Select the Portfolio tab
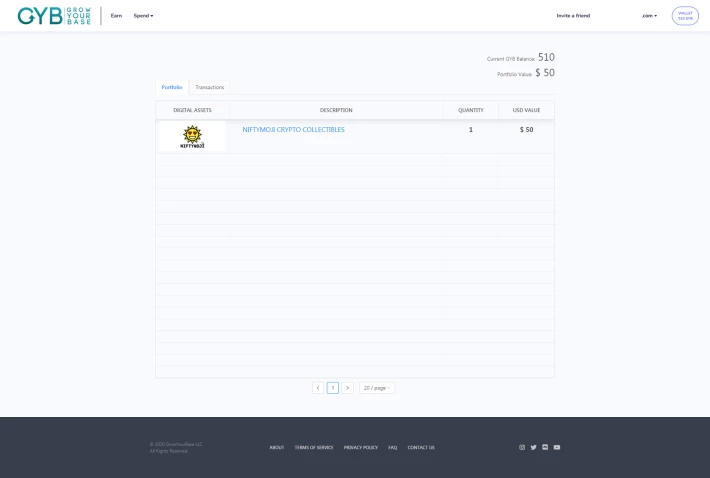Screen dimensions: 710x478 click(x=172, y=87)
